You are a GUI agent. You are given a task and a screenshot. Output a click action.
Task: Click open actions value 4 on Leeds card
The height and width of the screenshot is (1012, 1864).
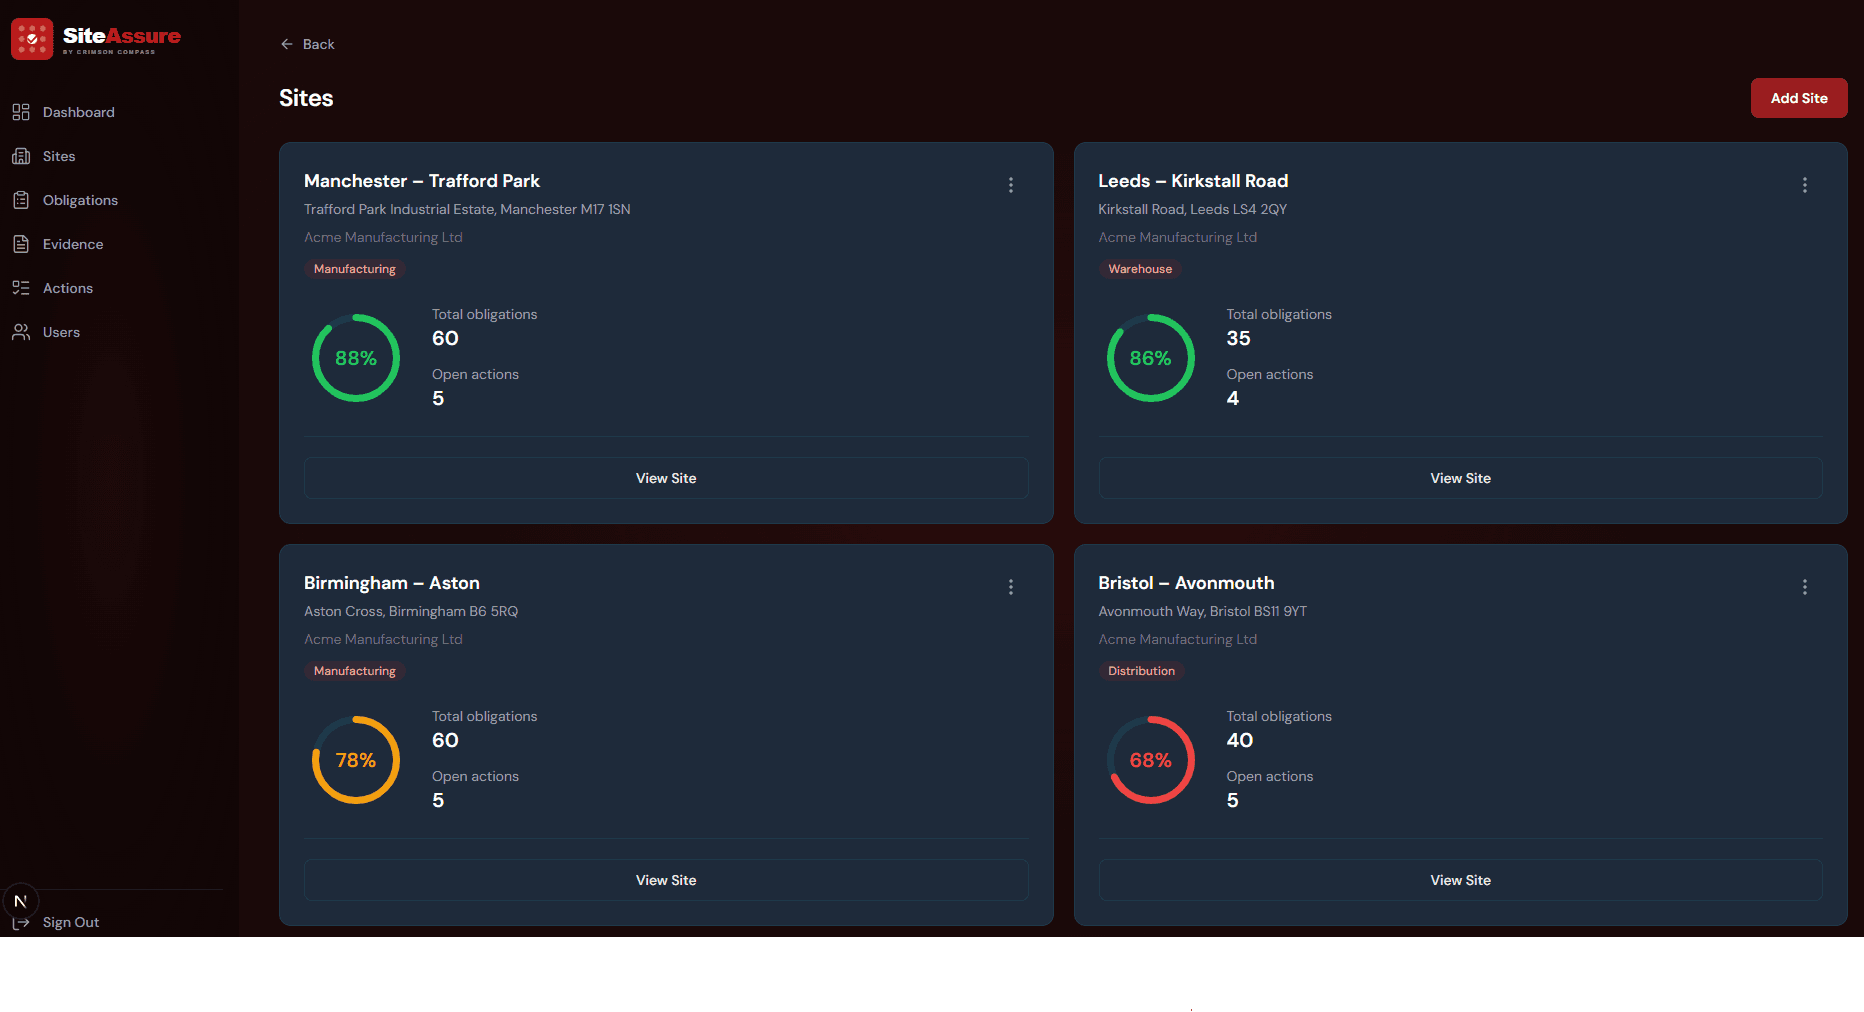pos(1233,398)
